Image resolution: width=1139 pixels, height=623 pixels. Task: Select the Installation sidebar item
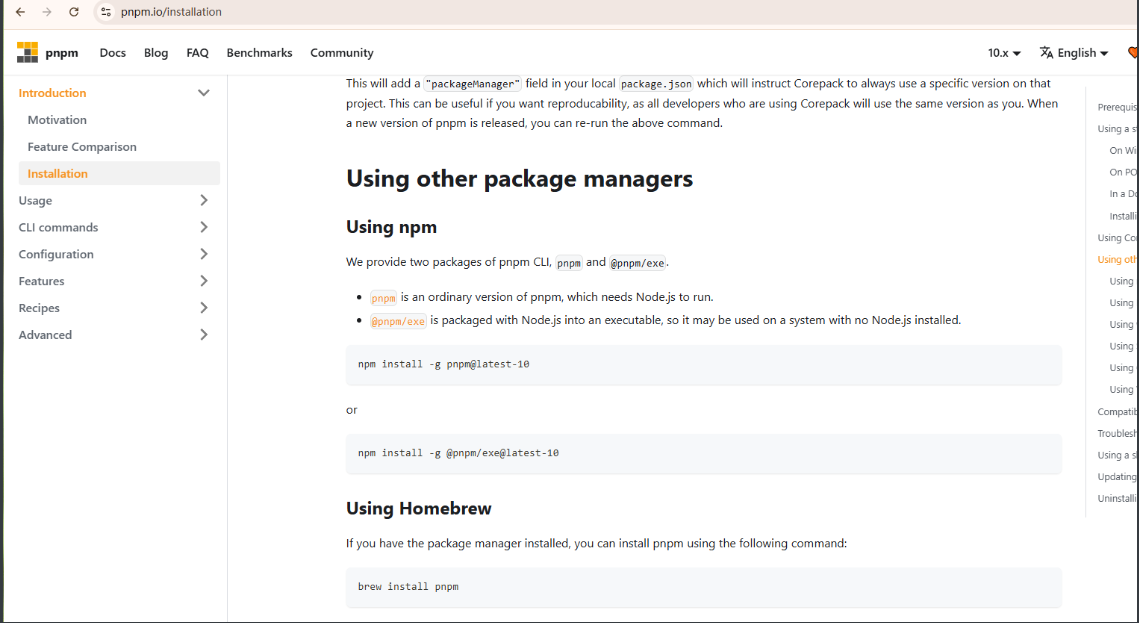119,174
